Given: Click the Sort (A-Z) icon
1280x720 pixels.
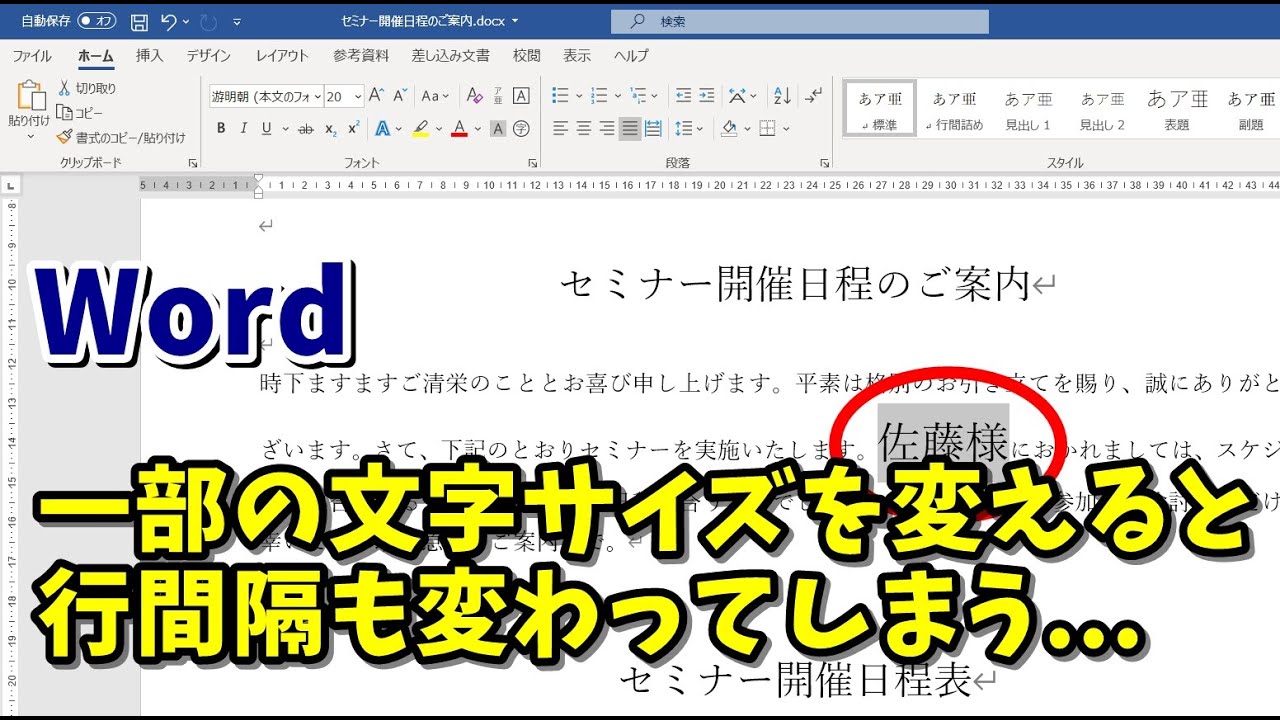Looking at the screenshot, I should tap(783, 96).
